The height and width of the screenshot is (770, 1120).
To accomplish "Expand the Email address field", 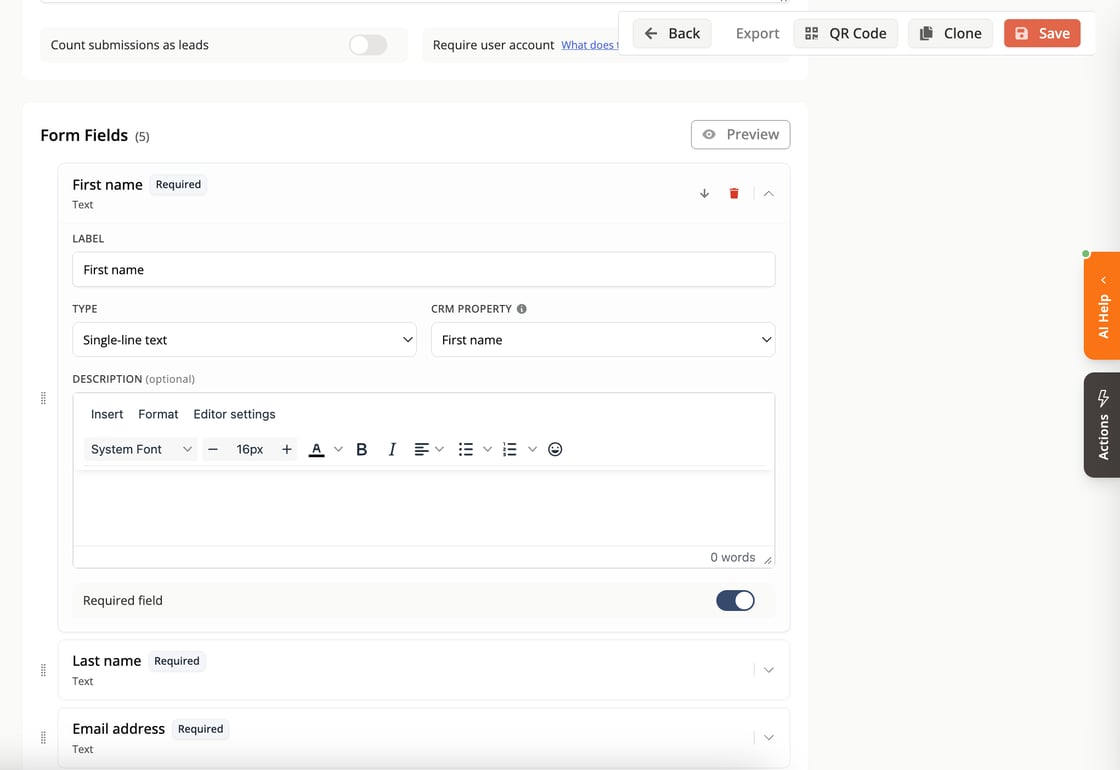I will coord(769,738).
